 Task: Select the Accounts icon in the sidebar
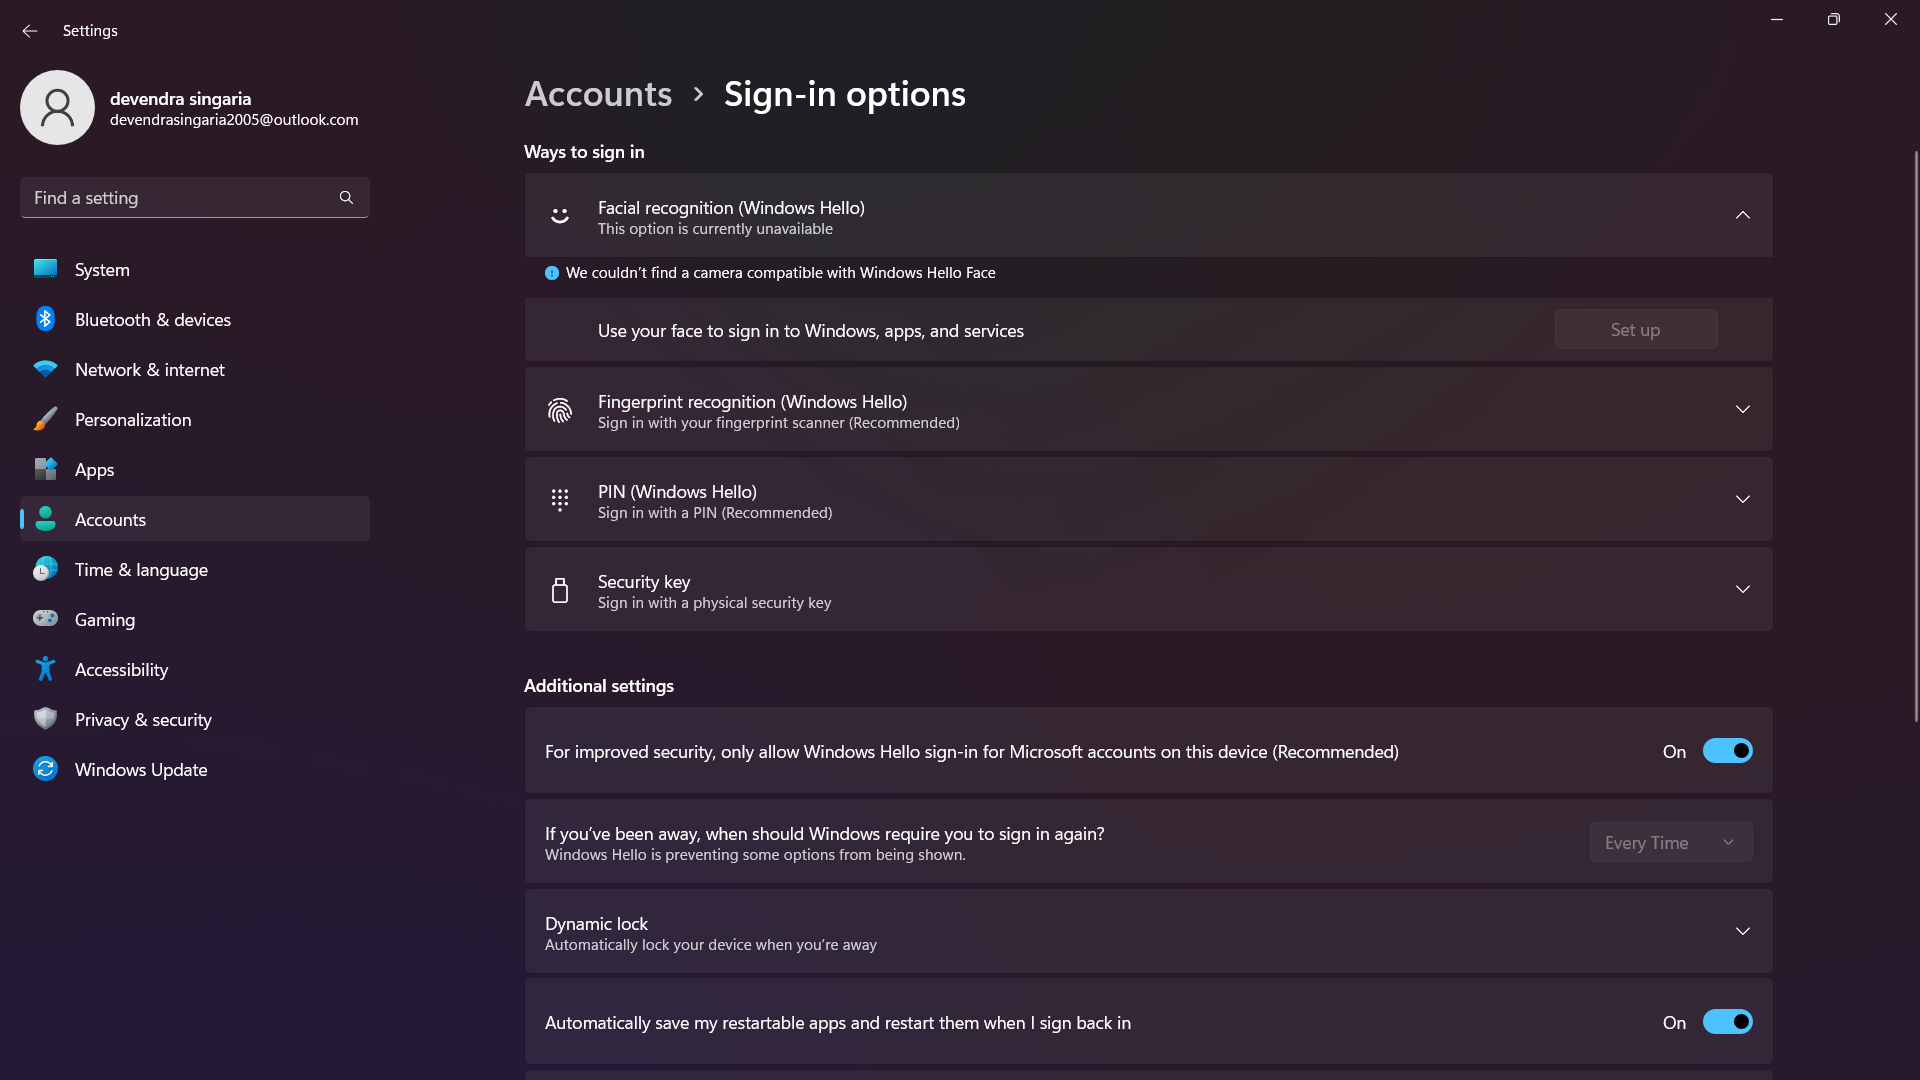point(46,519)
